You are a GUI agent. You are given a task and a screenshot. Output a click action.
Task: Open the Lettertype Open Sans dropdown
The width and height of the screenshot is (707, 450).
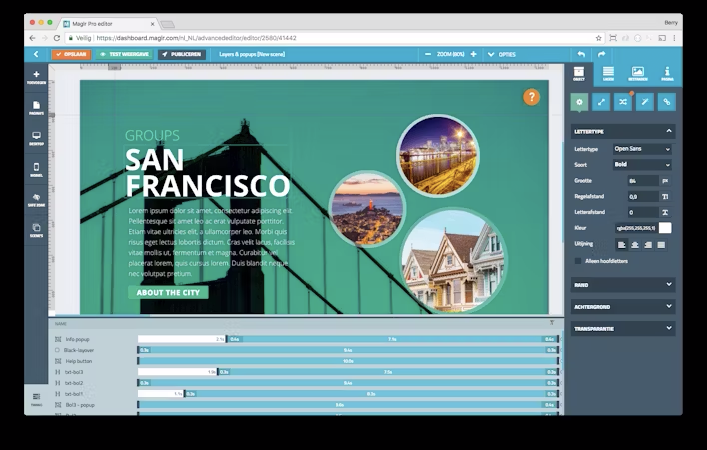pyautogui.click(x=641, y=149)
